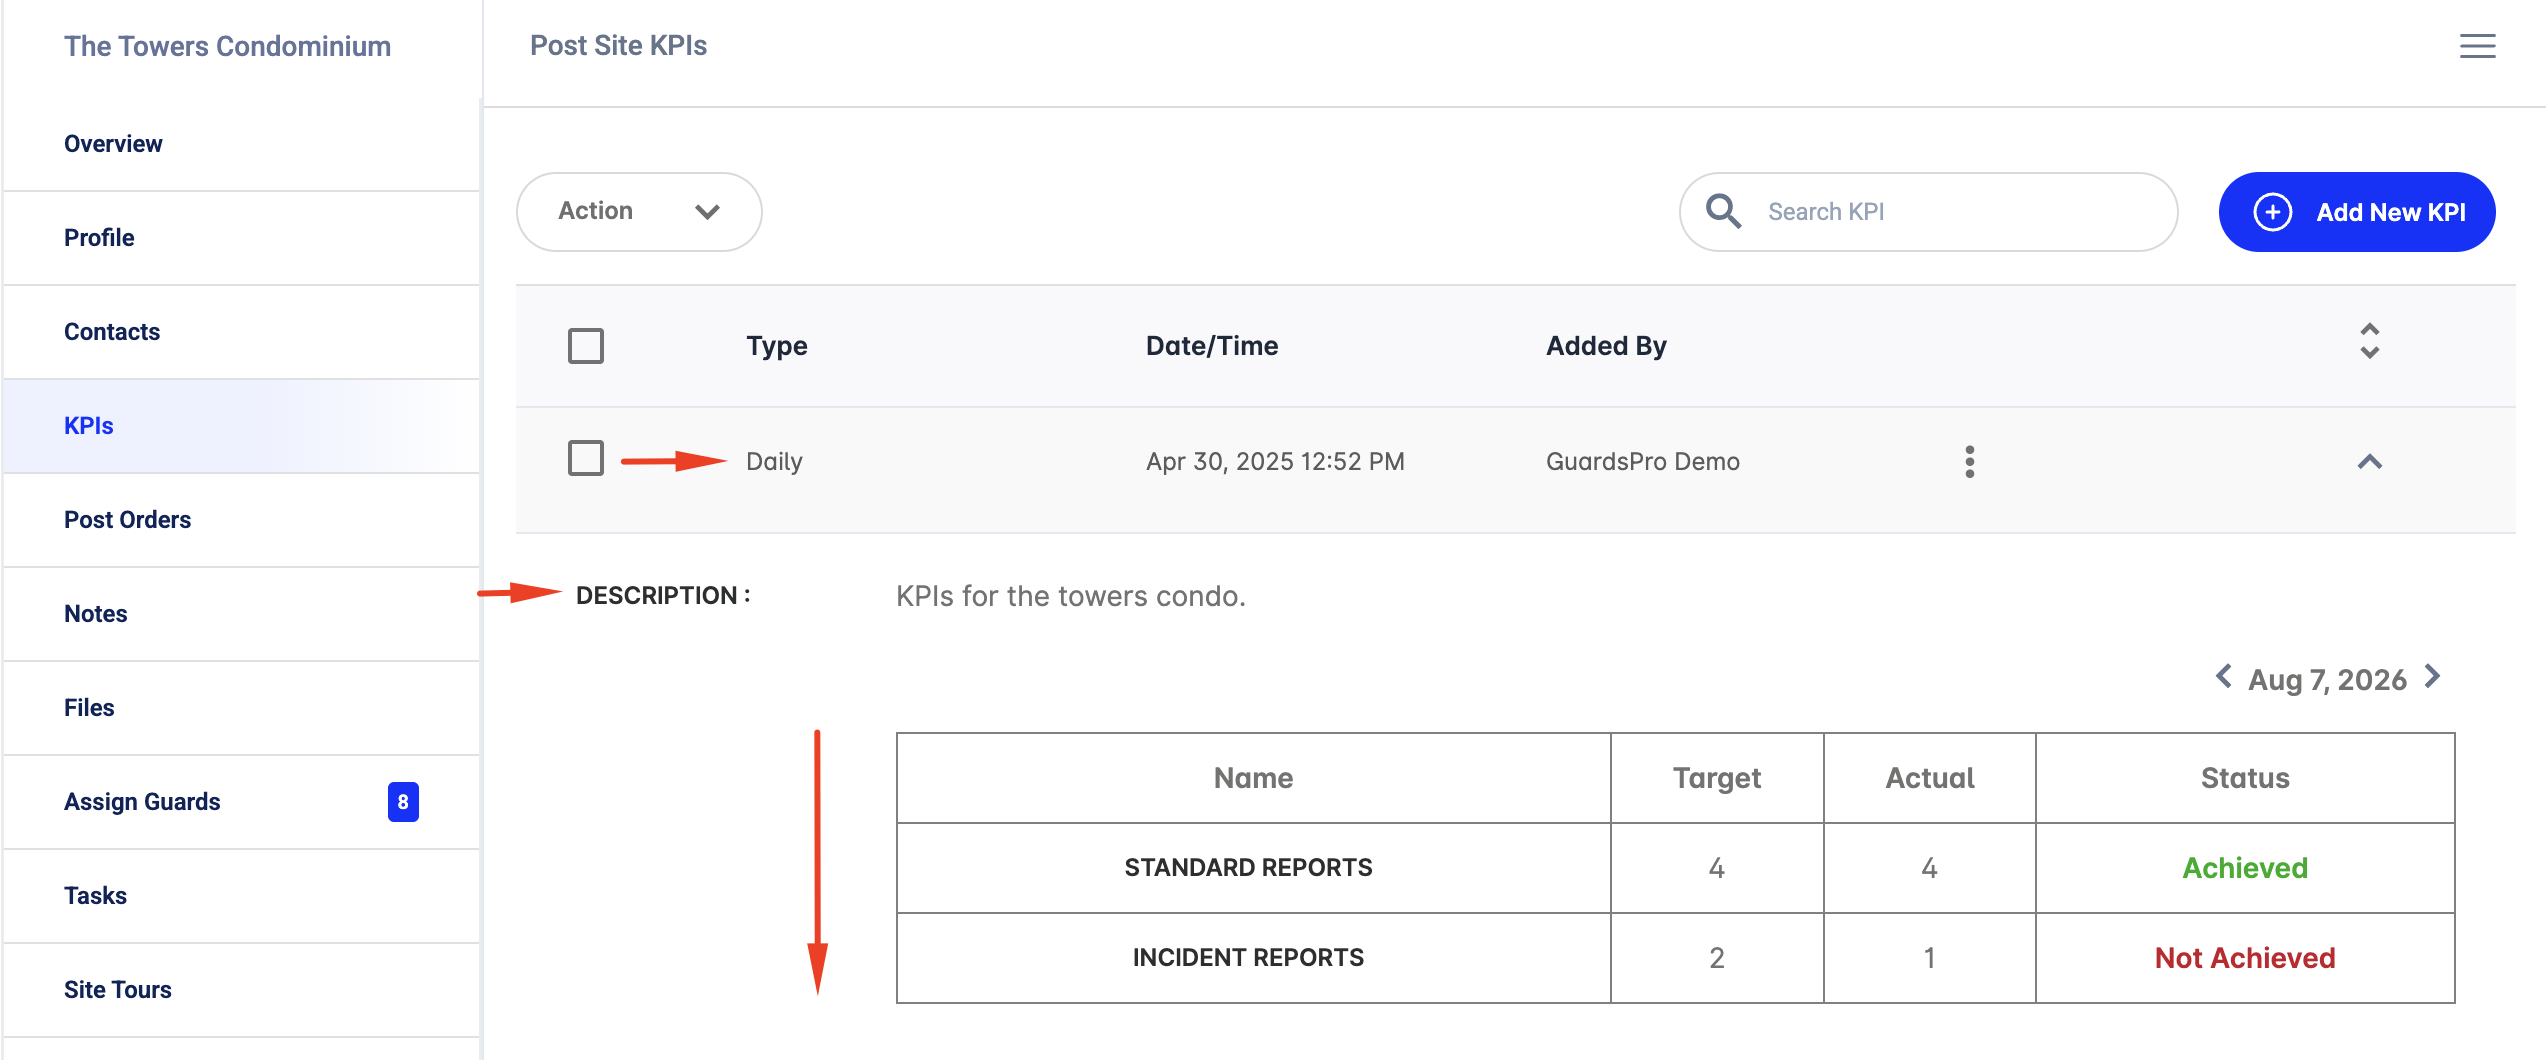Screen dimensions: 2546x1060
Task: Click the Not Achieved status text
Action: pos(2245,958)
